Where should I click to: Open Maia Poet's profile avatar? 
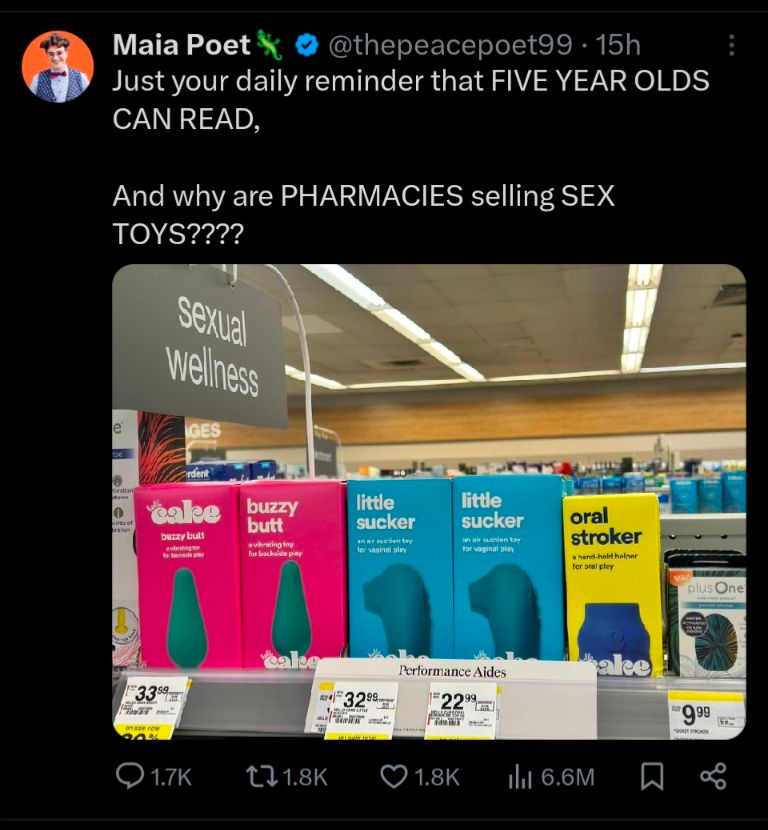58,67
